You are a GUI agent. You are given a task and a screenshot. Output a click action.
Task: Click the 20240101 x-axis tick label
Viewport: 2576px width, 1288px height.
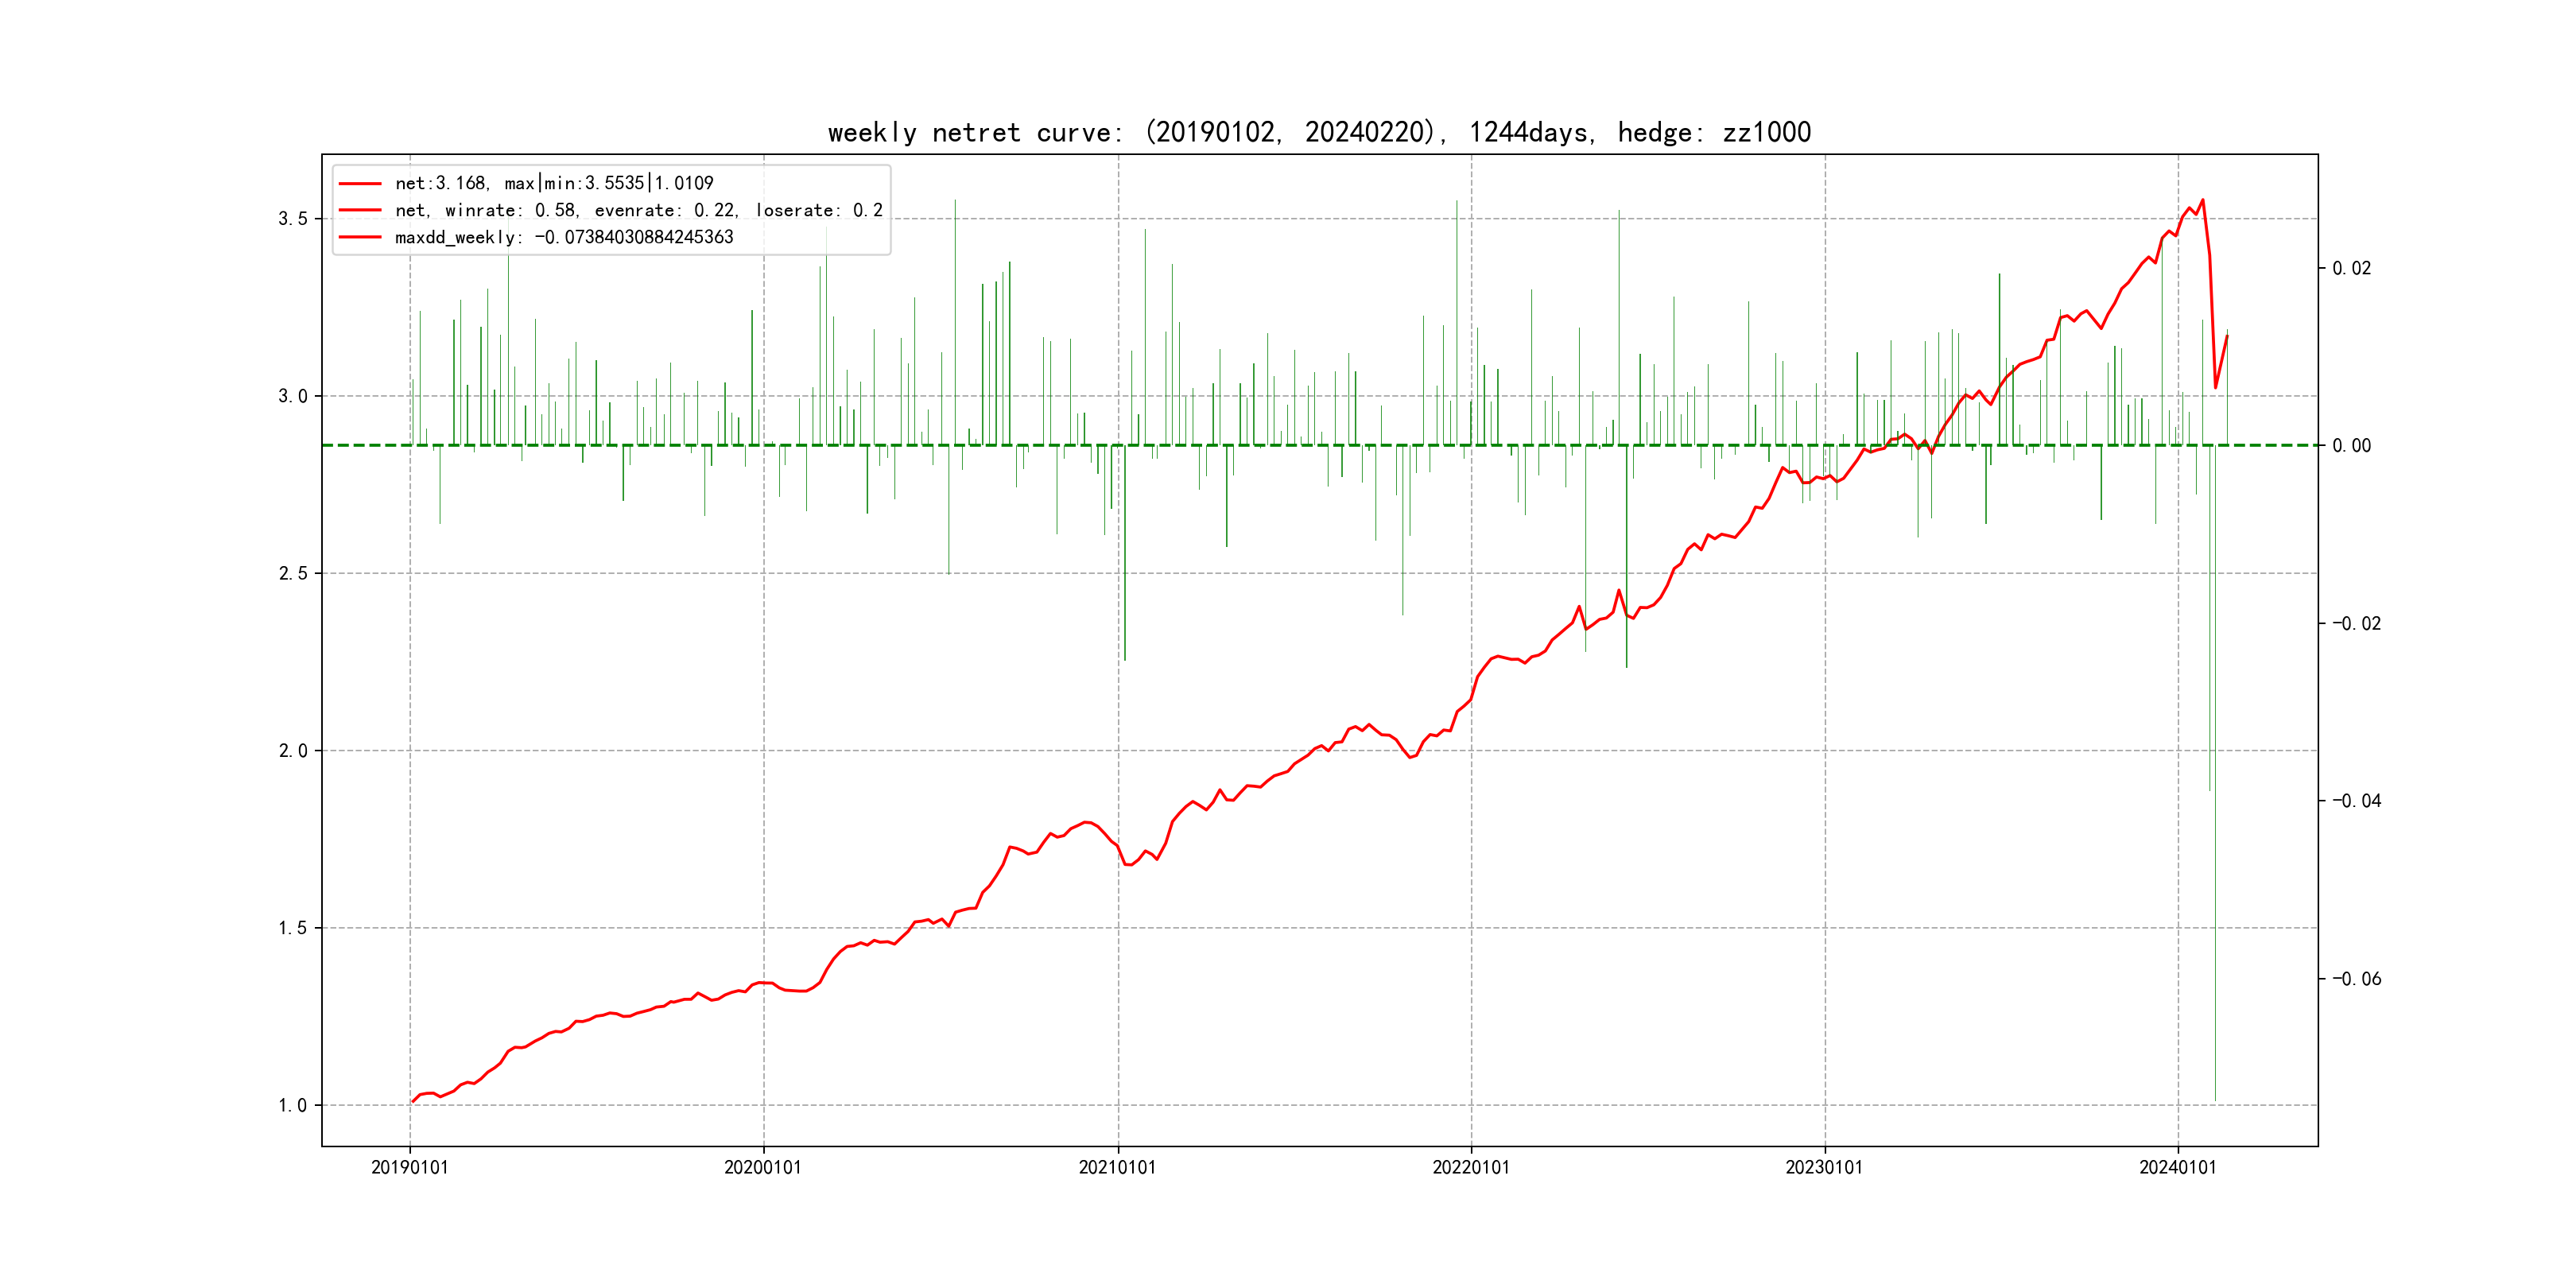(2178, 1168)
